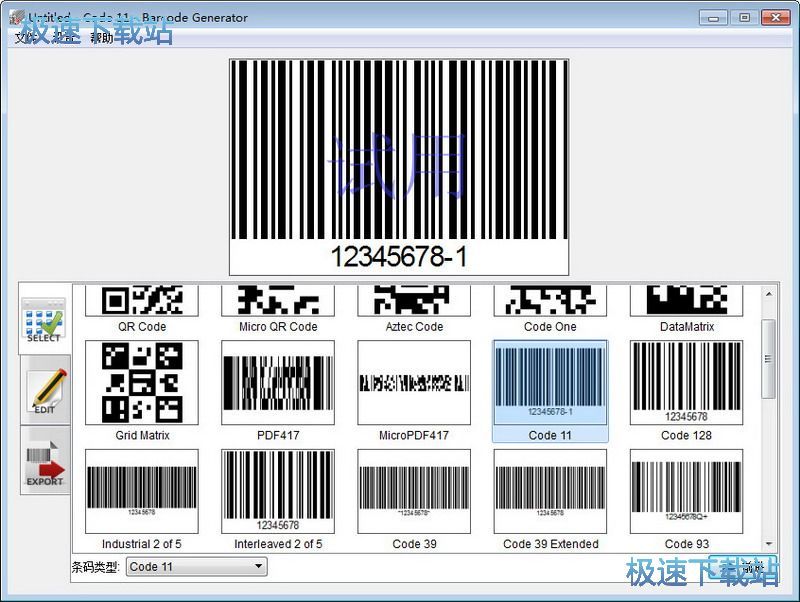Select the MicroPDF417 barcode icon
Image resolution: width=800 pixels, height=602 pixels.
click(414, 382)
